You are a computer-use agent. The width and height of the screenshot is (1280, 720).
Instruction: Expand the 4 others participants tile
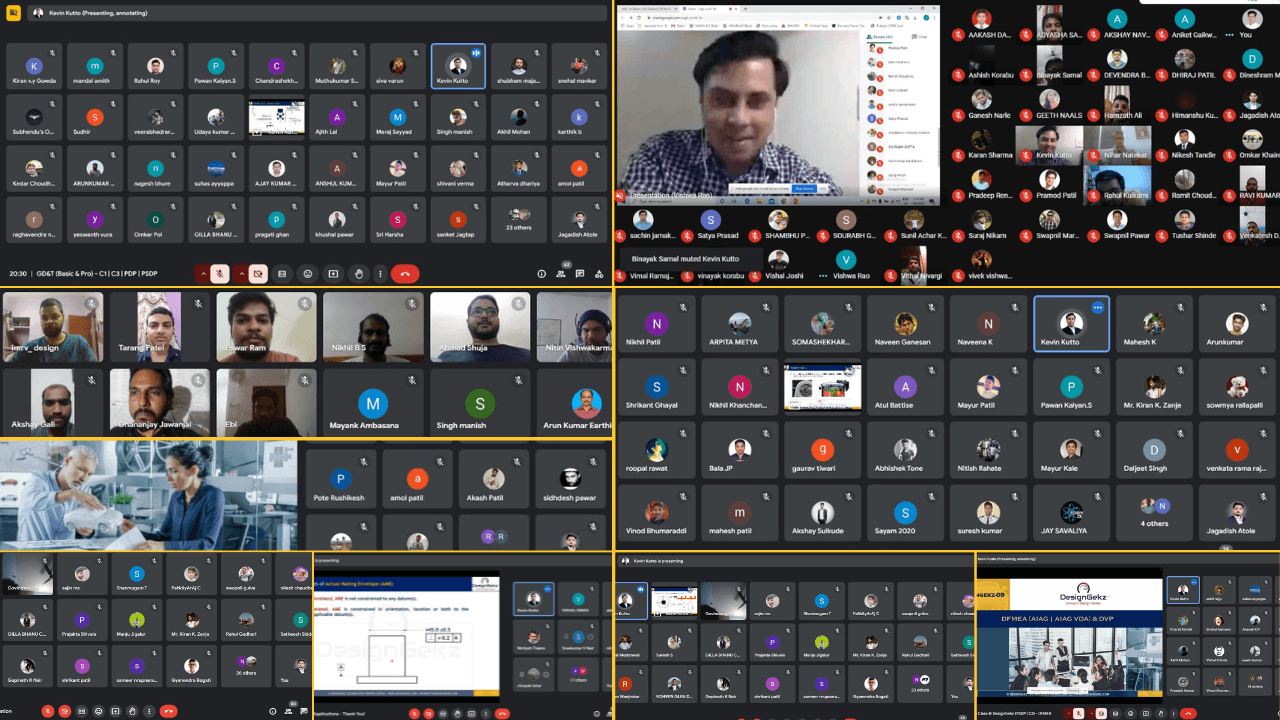point(1155,511)
